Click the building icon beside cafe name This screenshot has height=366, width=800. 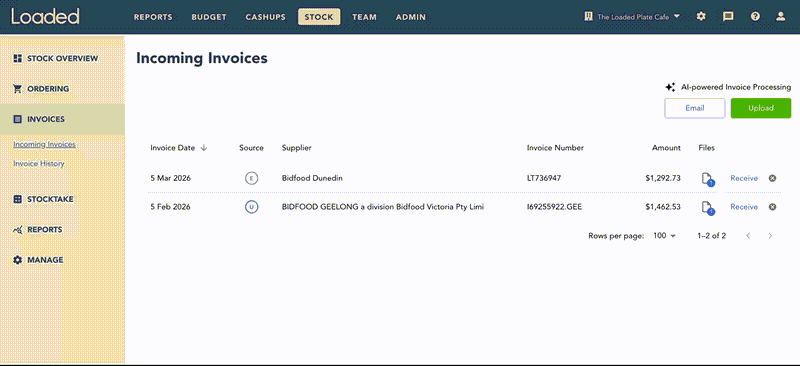click(x=588, y=16)
